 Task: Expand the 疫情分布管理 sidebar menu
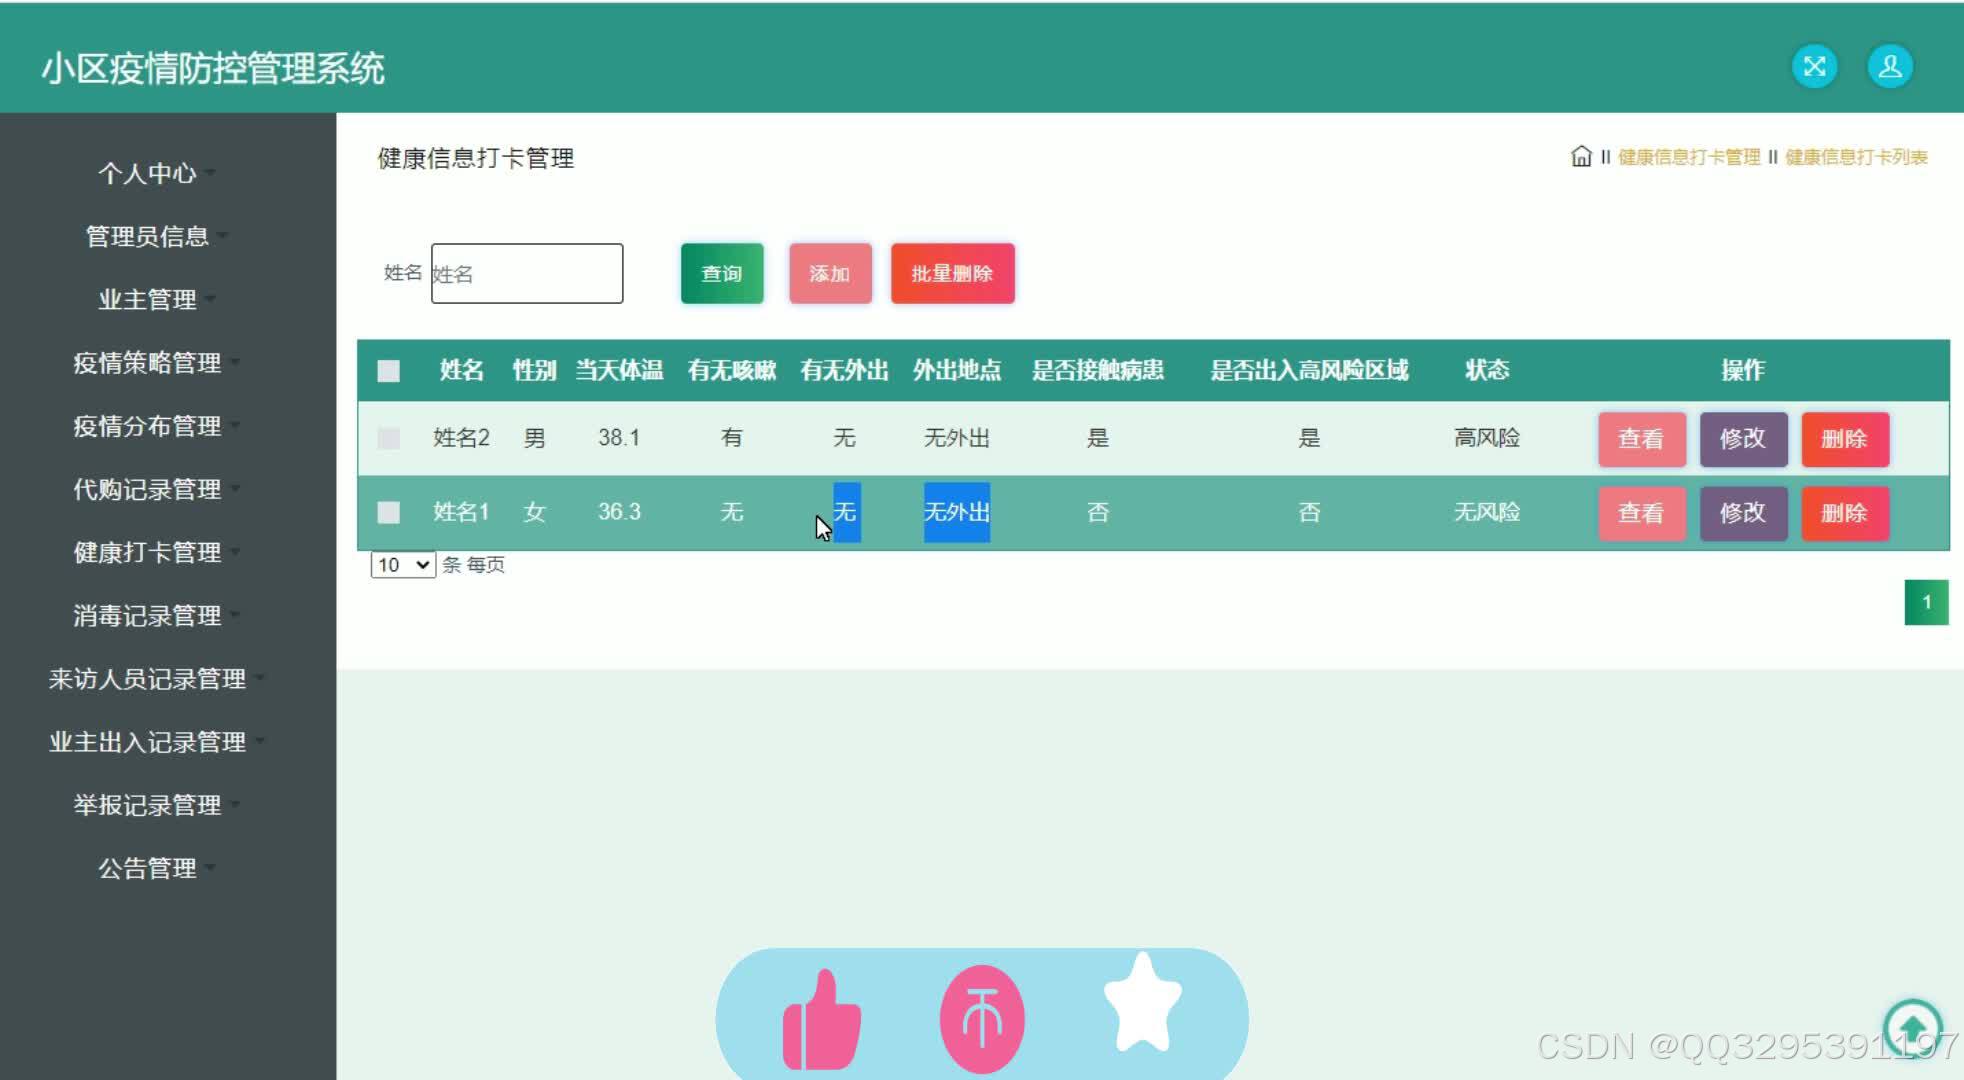pyautogui.click(x=147, y=425)
